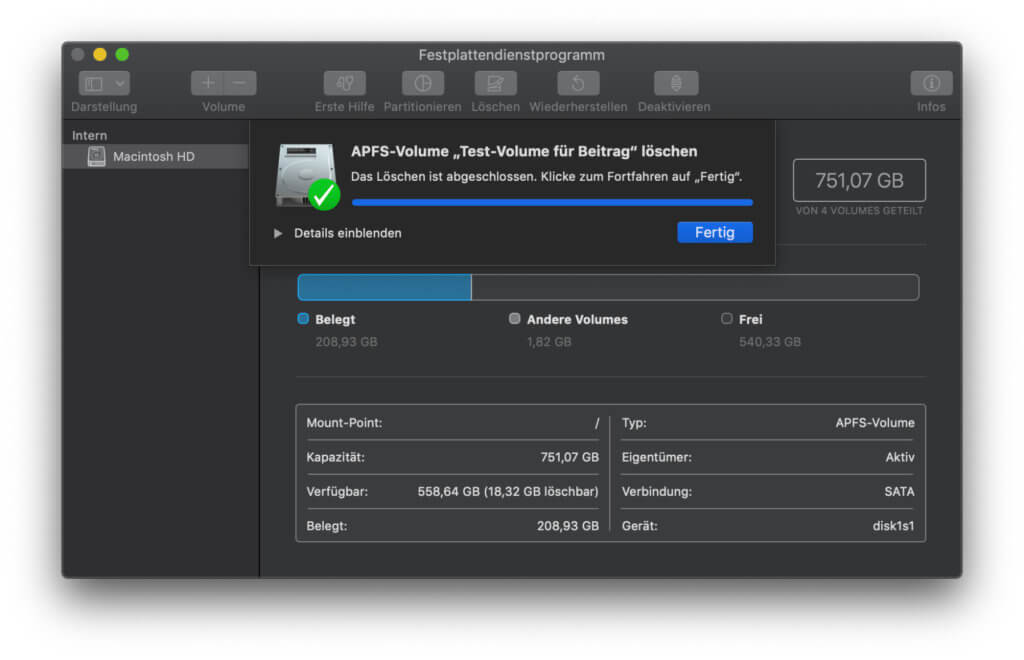Expand Details einblenden disclosure triangle
The height and width of the screenshot is (660, 1024).
pos(279,233)
